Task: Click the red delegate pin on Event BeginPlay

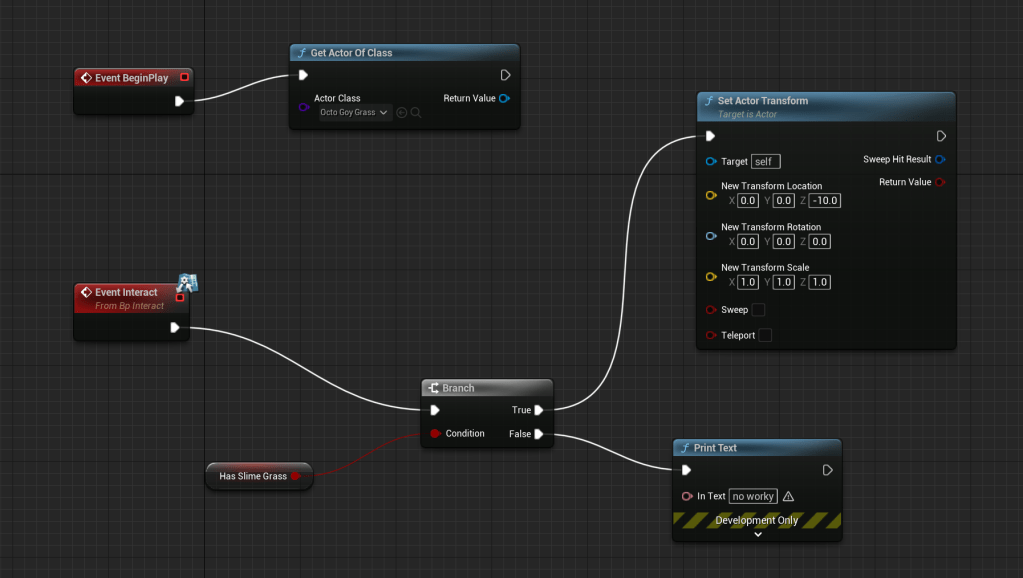Action: click(184, 78)
